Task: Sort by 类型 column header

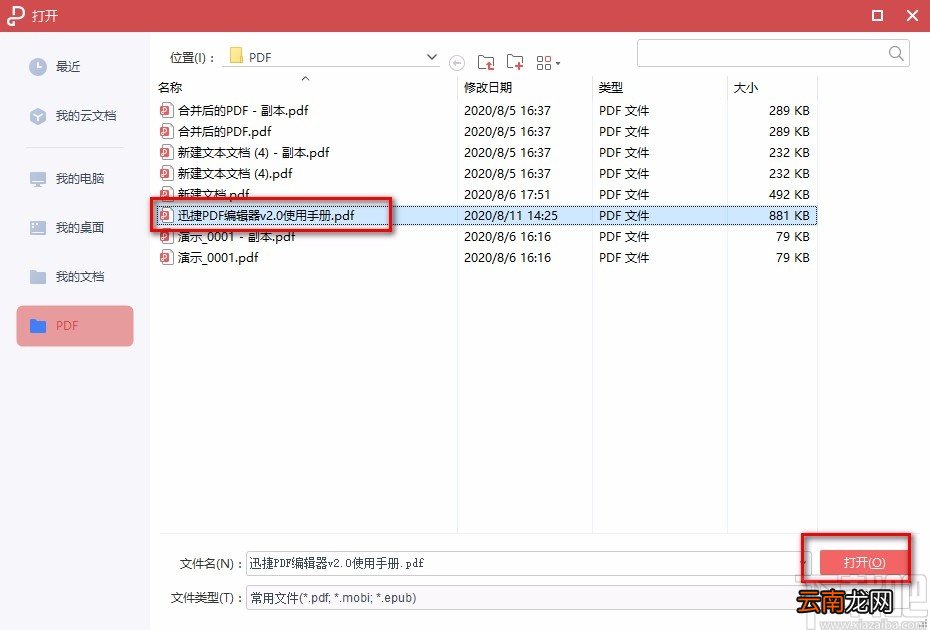Action: tap(611, 88)
